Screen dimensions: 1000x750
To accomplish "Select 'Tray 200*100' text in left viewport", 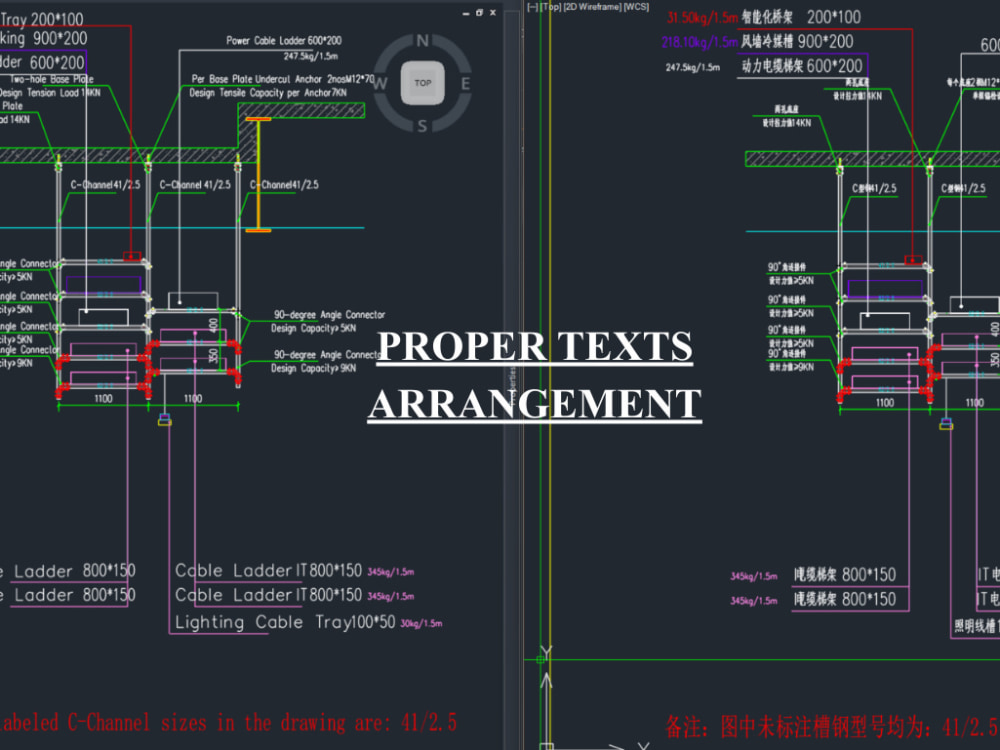I will pos(42,19).
